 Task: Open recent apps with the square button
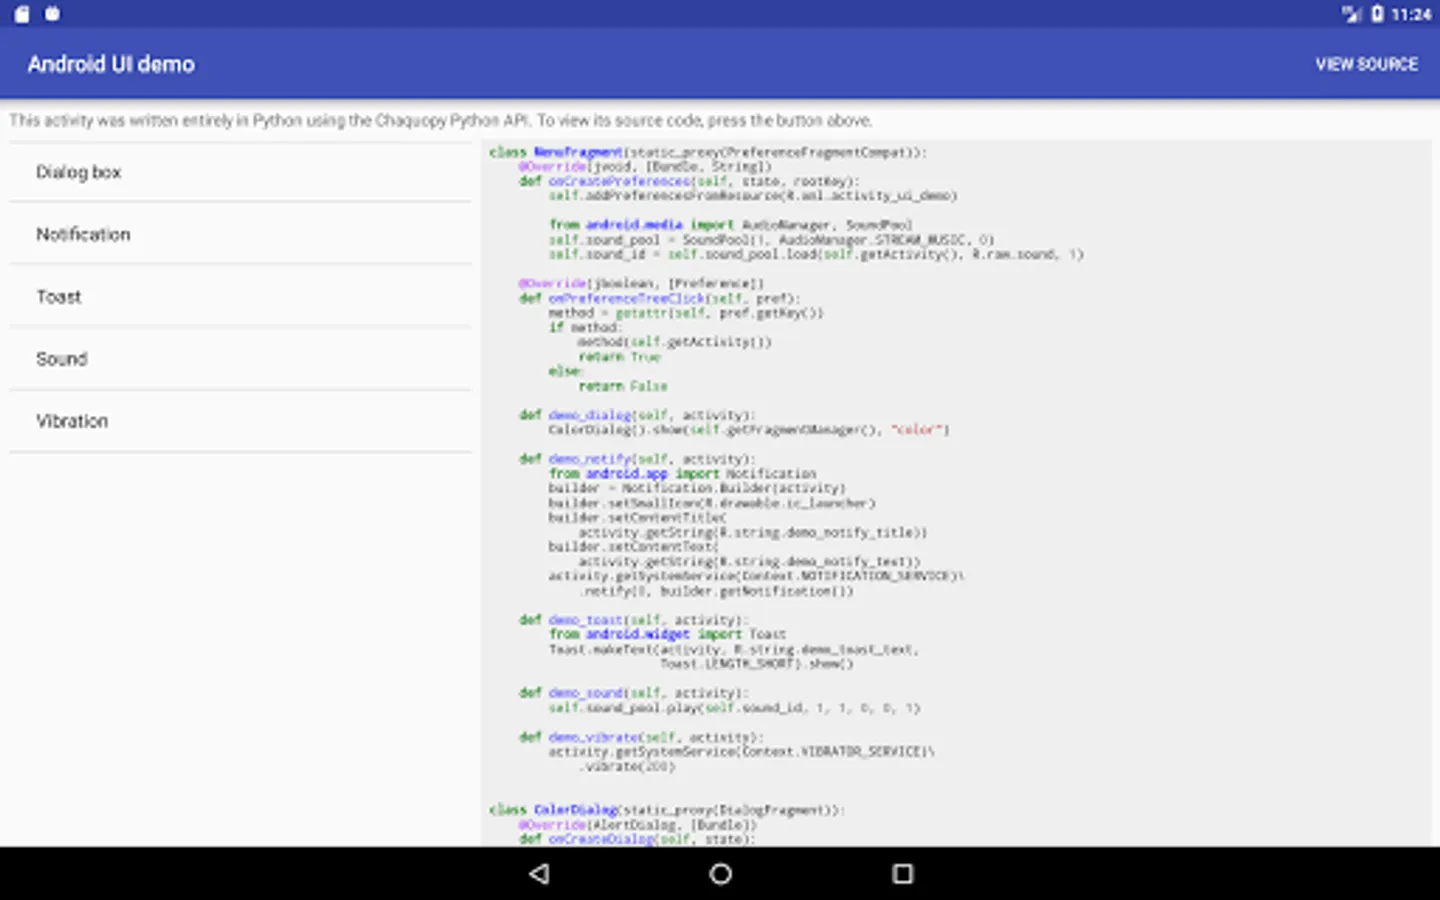[902, 874]
